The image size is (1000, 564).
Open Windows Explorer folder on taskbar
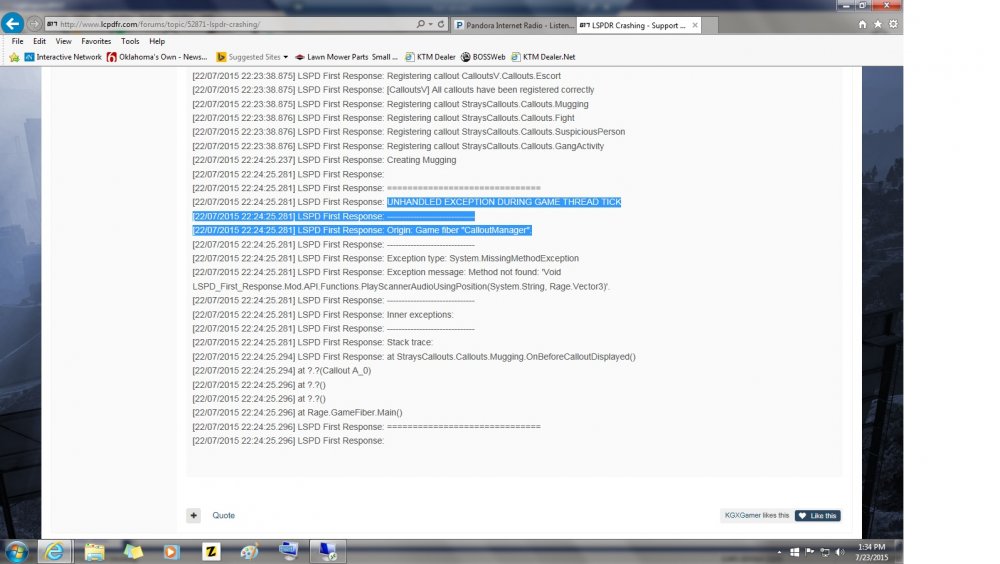(94, 551)
